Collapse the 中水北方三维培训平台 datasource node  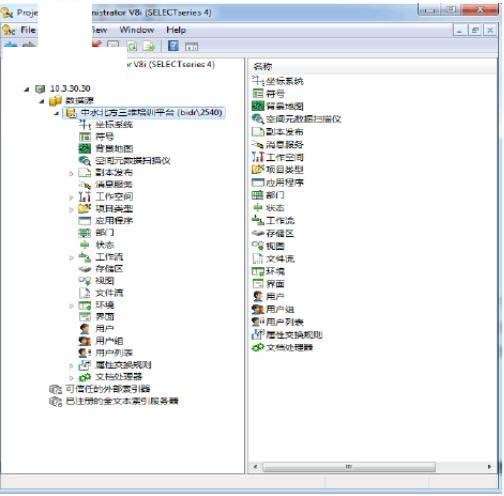(x=57, y=113)
